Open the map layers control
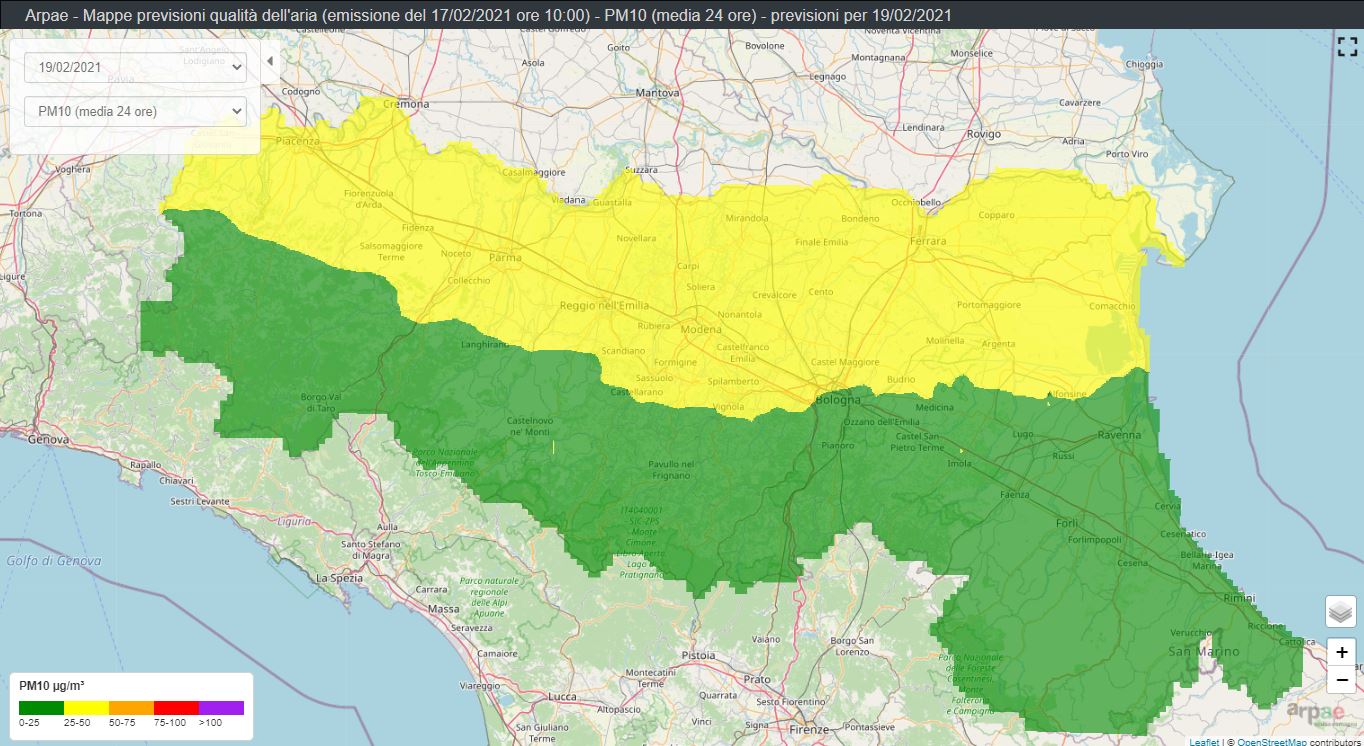Image resolution: width=1364 pixels, height=746 pixels. pos(1341,611)
